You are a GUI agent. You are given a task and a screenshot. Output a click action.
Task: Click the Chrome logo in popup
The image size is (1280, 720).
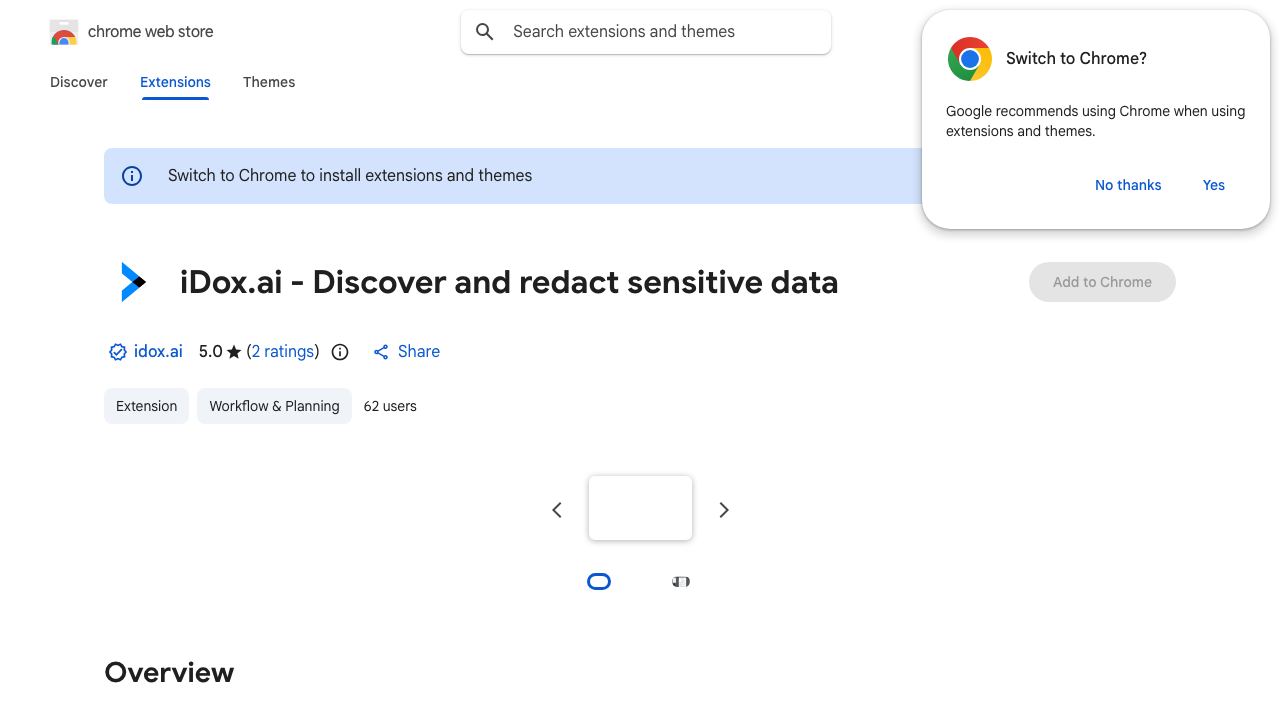tap(970, 59)
